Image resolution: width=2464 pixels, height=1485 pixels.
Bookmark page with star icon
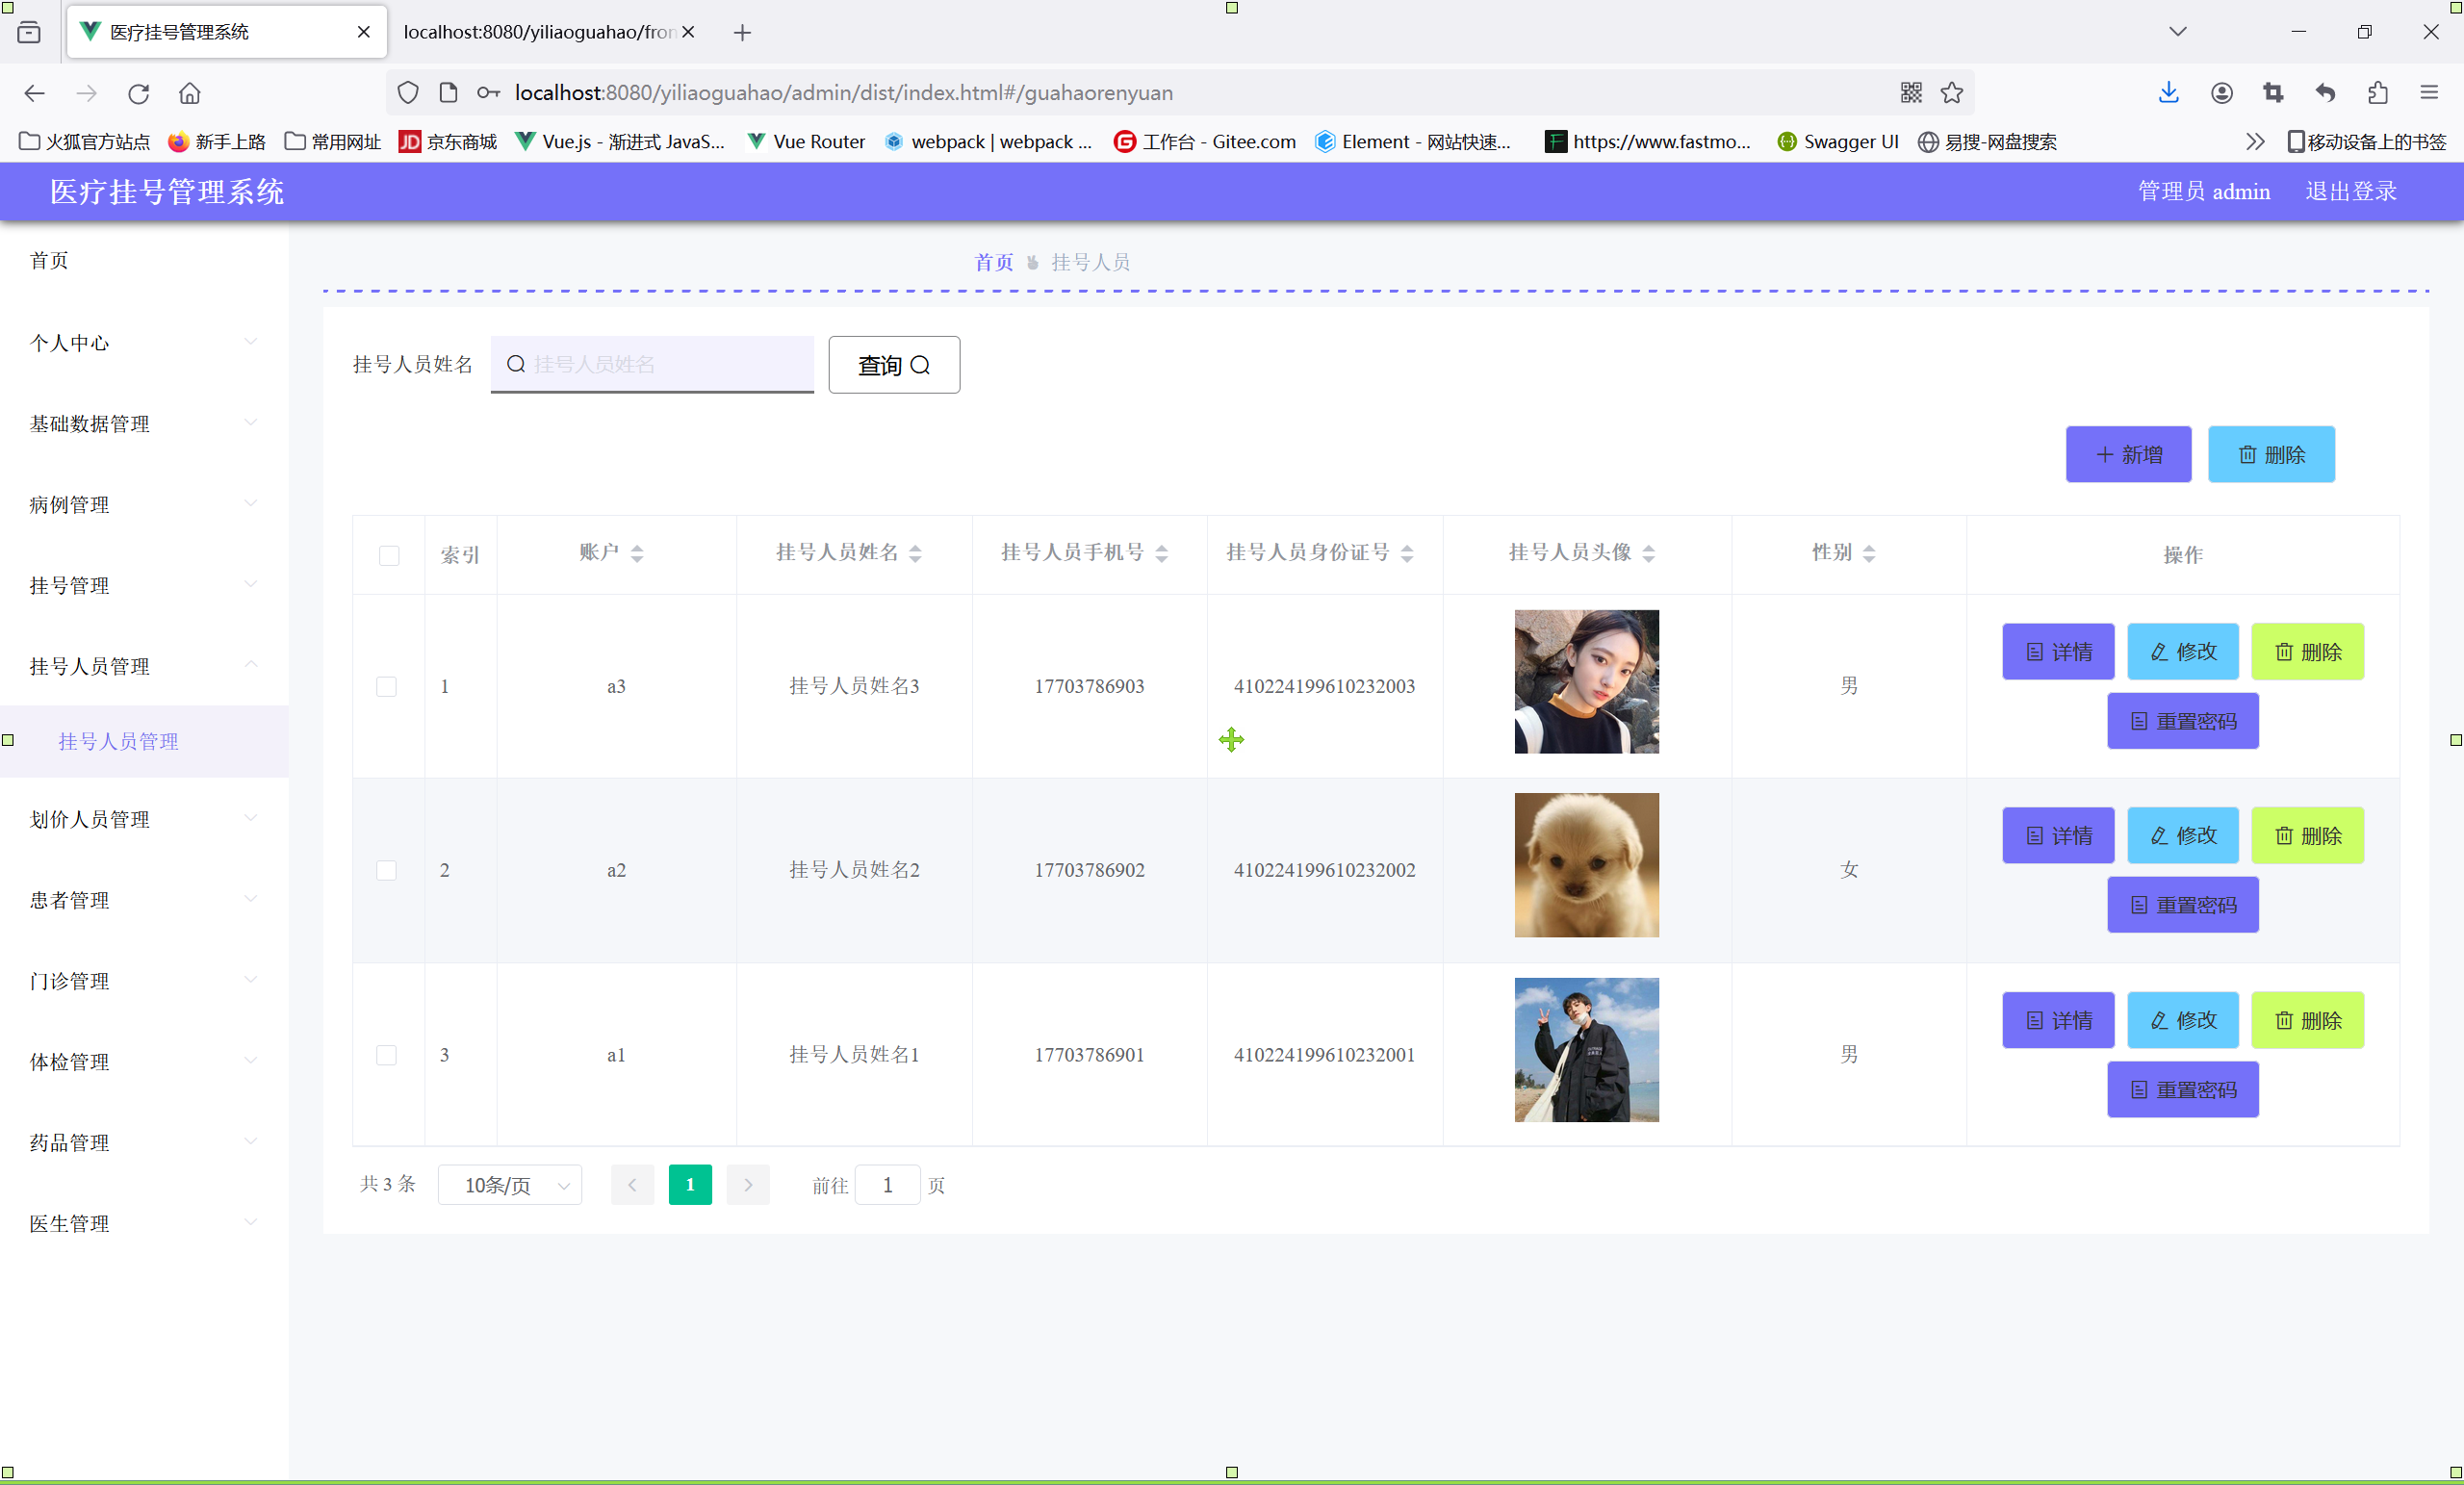(x=1951, y=93)
